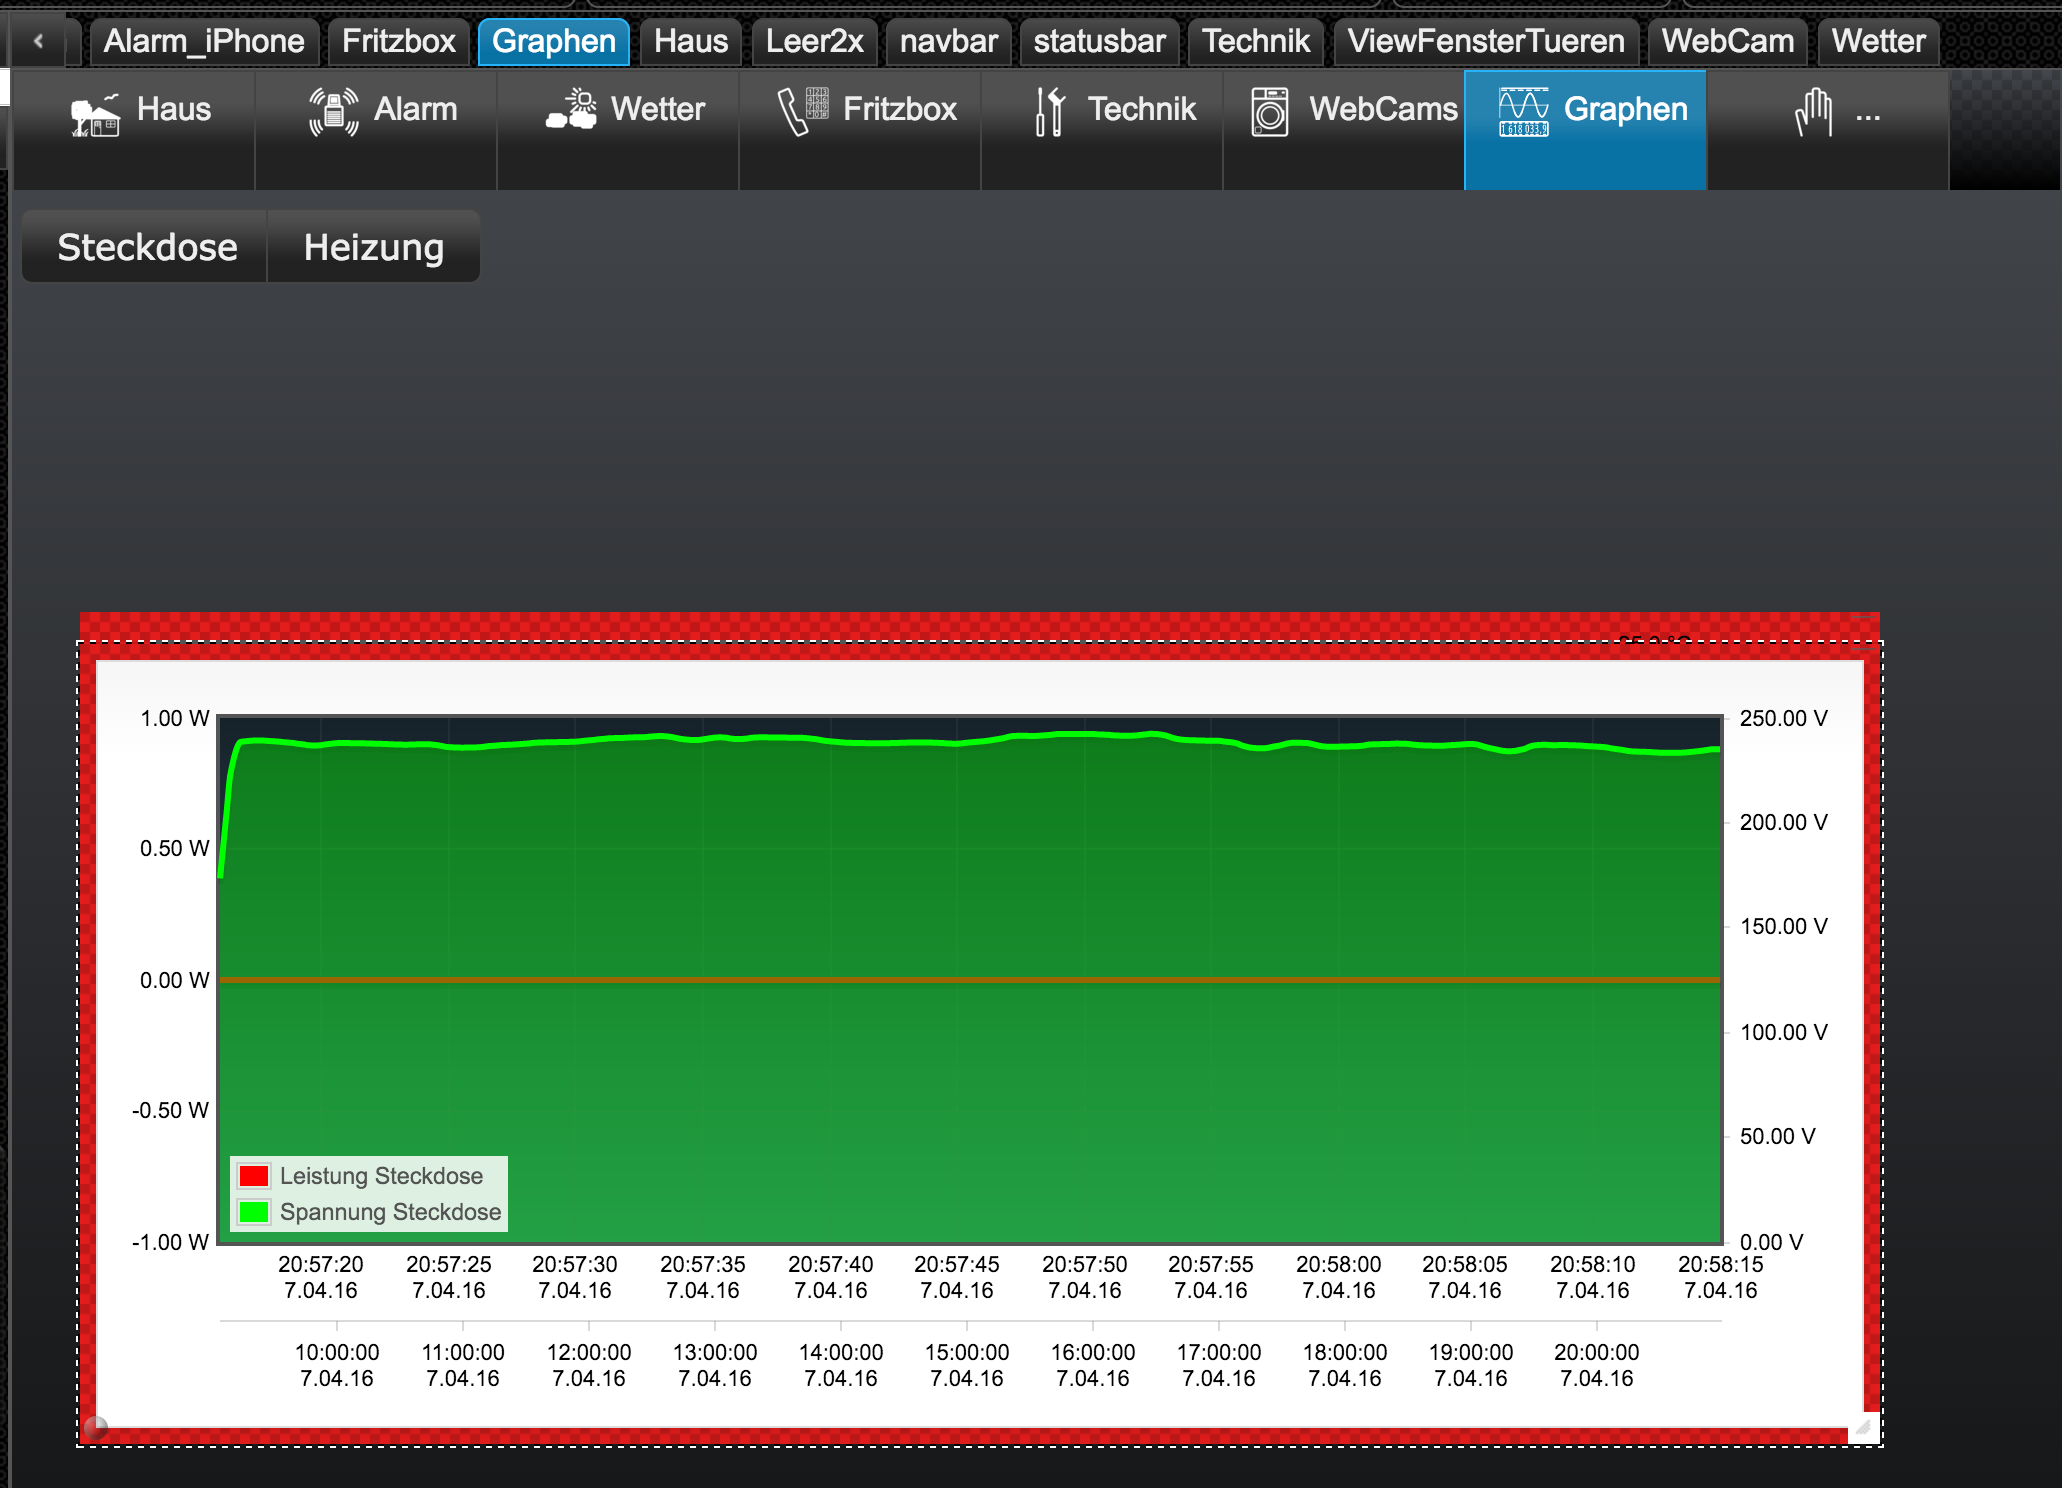Click the Haus house icon in navbar

coord(96,114)
